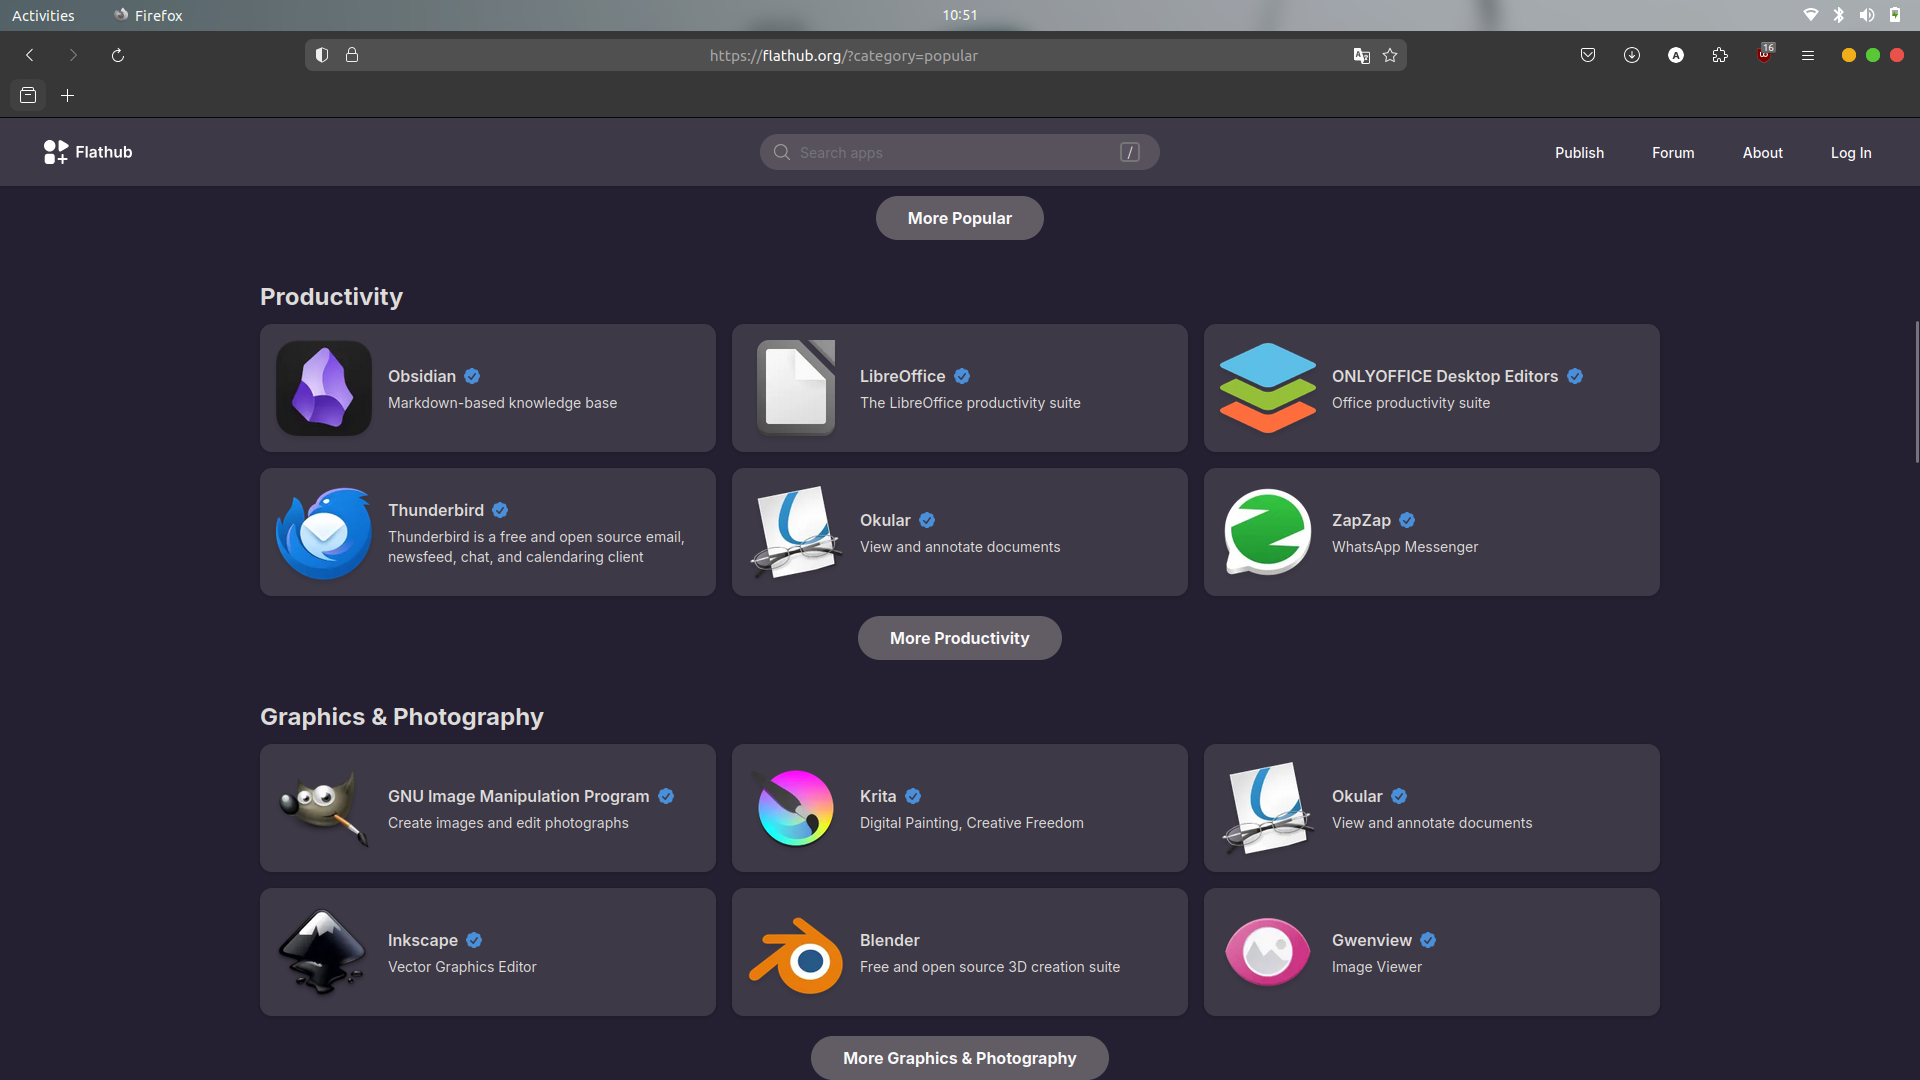Click the uBlock extension icon with badge
Image resolution: width=1920 pixels, height=1080 pixels.
pyautogui.click(x=1765, y=54)
